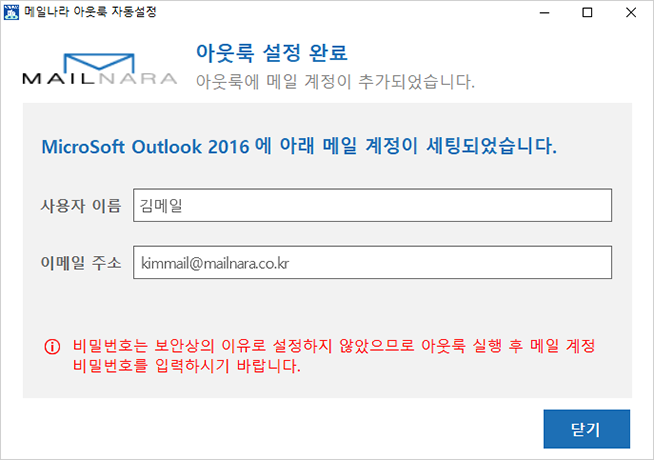Click the text 아웃룩에 메일 계정이 추가되었습니다.
Screen dimensions: 654x460
(x=335, y=81)
